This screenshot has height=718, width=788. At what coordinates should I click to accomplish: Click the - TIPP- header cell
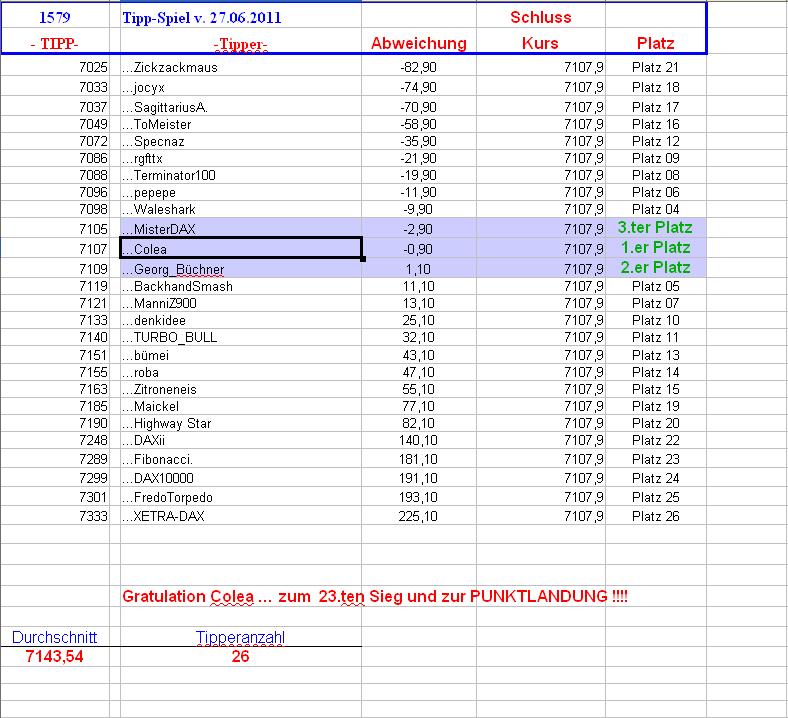(54, 44)
